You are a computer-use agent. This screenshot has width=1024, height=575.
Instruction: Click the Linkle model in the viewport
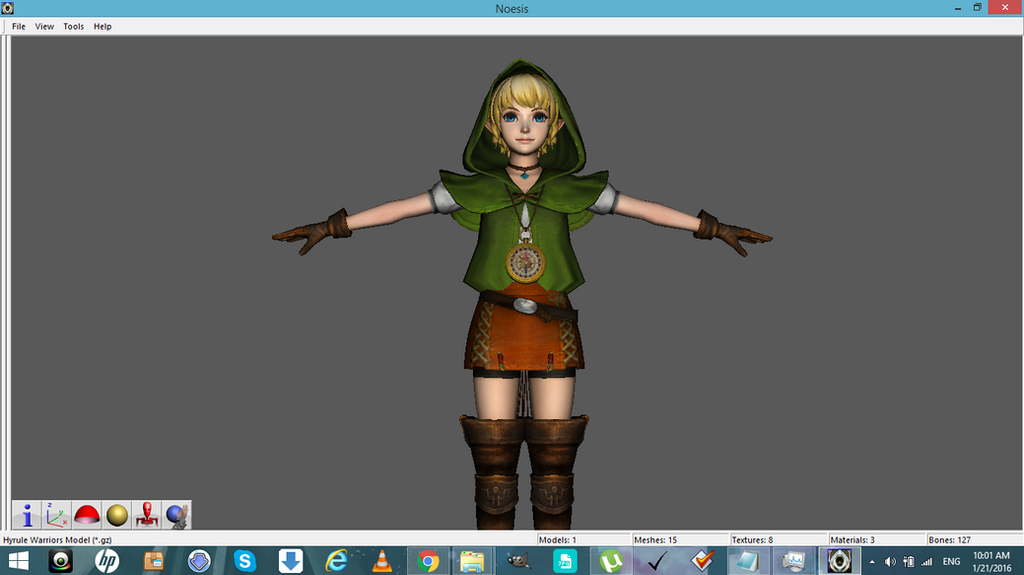coord(523,294)
